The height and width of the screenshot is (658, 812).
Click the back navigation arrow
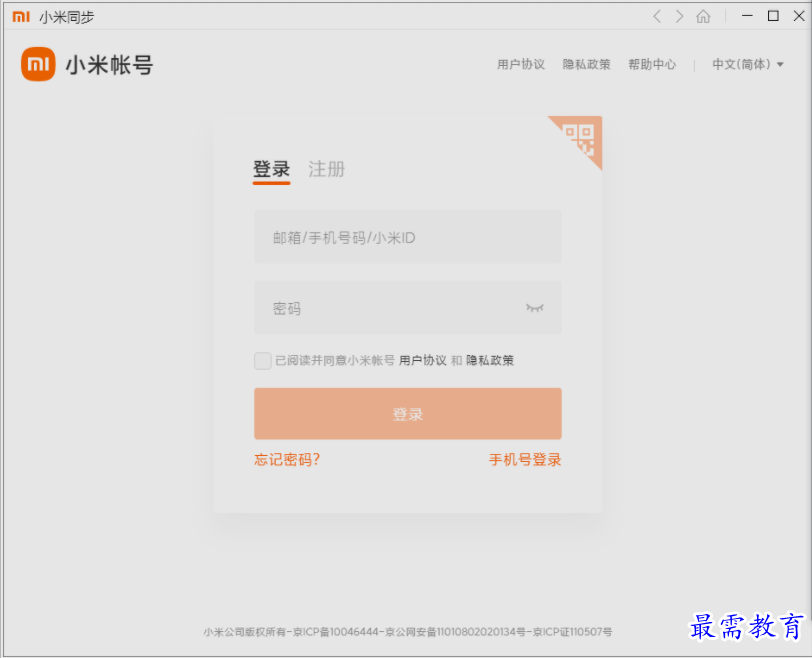657,17
